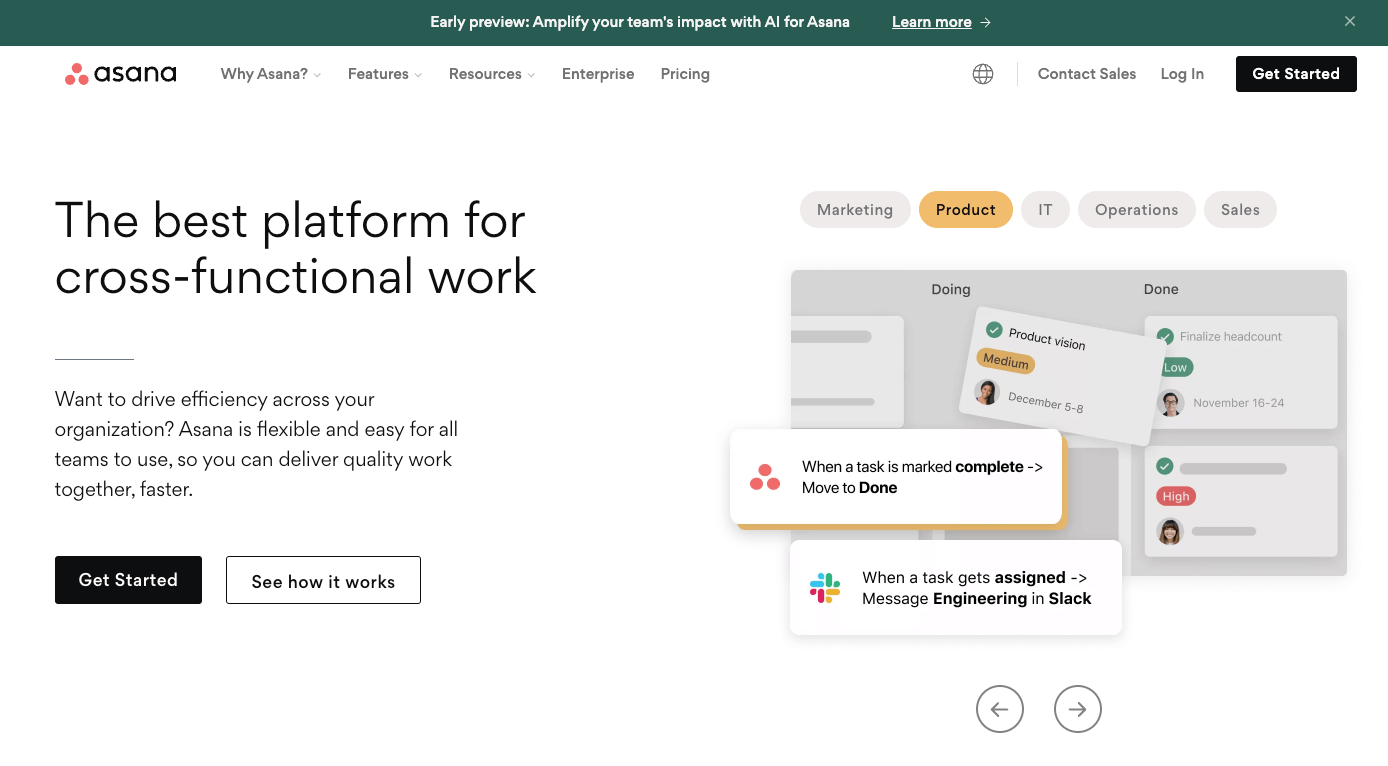
Task: Click hero Get Started button
Action: [x=128, y=580]
